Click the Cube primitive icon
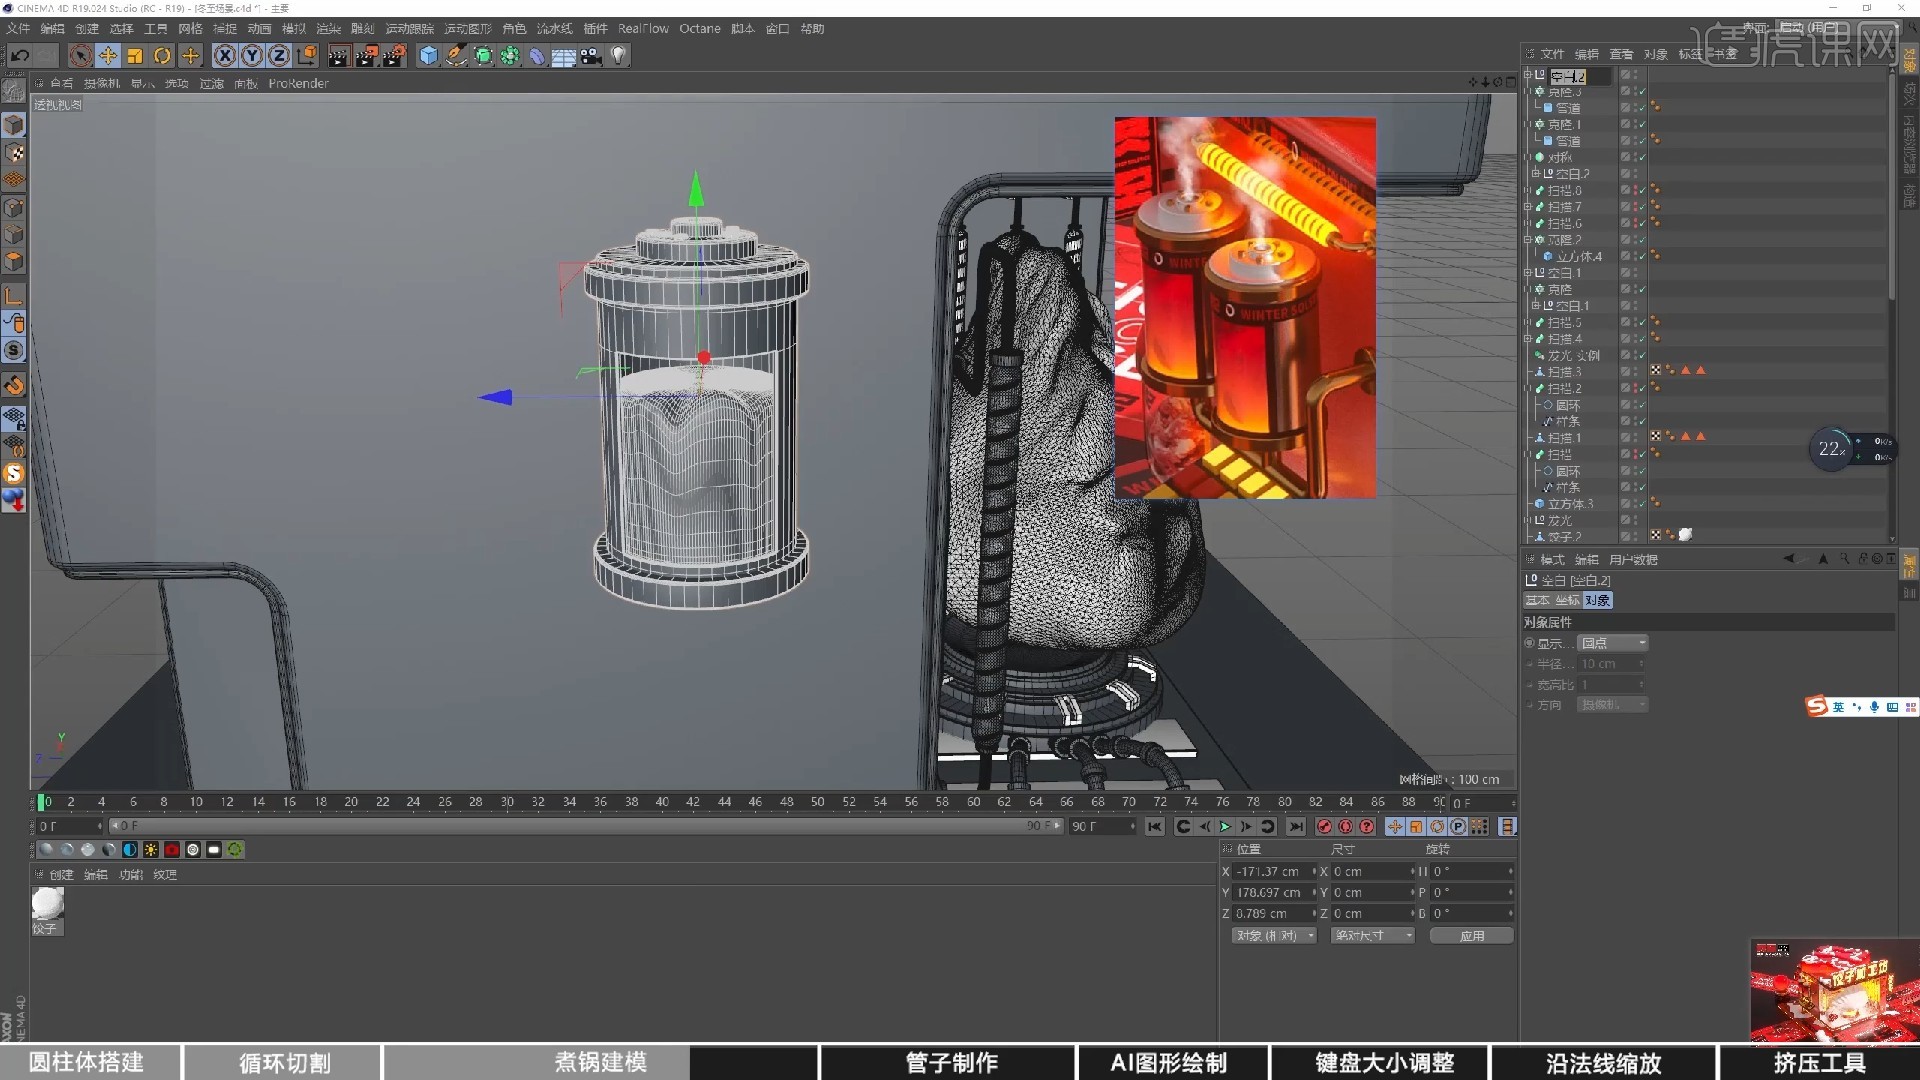This screenshot has height=1080, width=1920. tap(429, 56)
